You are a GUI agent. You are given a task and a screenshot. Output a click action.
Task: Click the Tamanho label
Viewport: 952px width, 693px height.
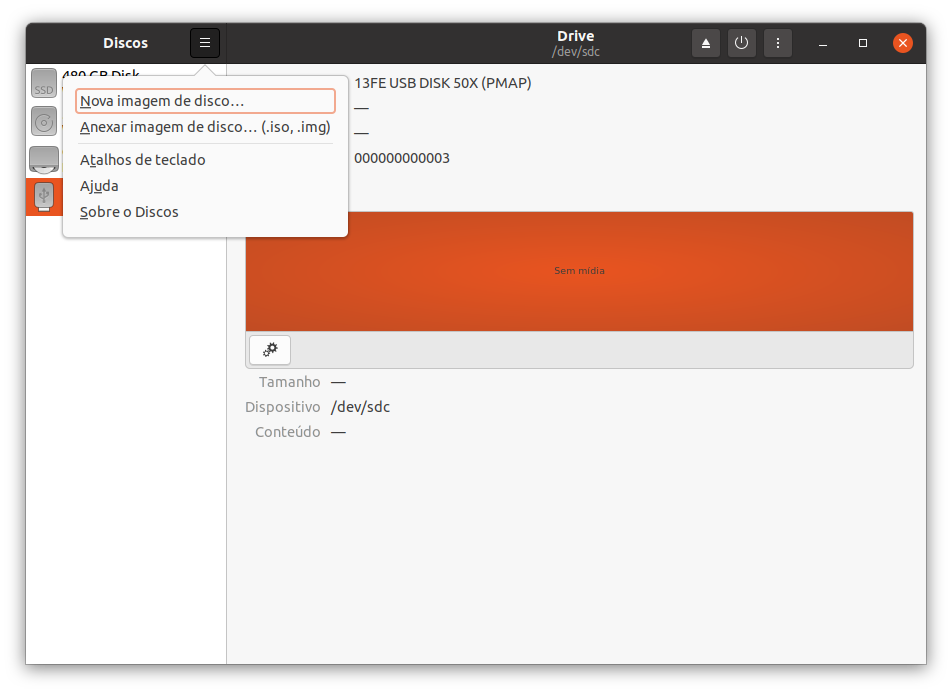click(290, 382)
